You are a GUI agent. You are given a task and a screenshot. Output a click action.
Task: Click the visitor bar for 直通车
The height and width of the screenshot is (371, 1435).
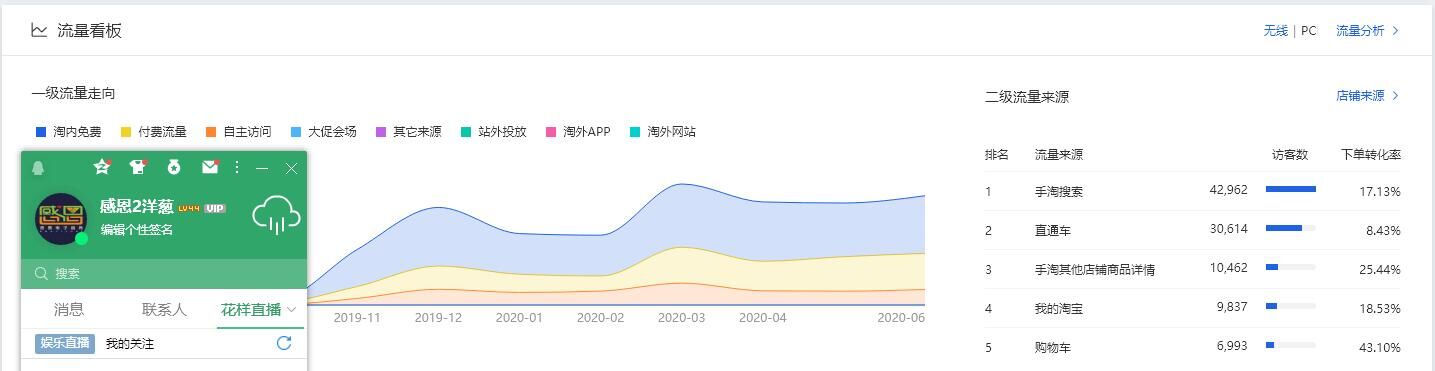pos(1291,228)
